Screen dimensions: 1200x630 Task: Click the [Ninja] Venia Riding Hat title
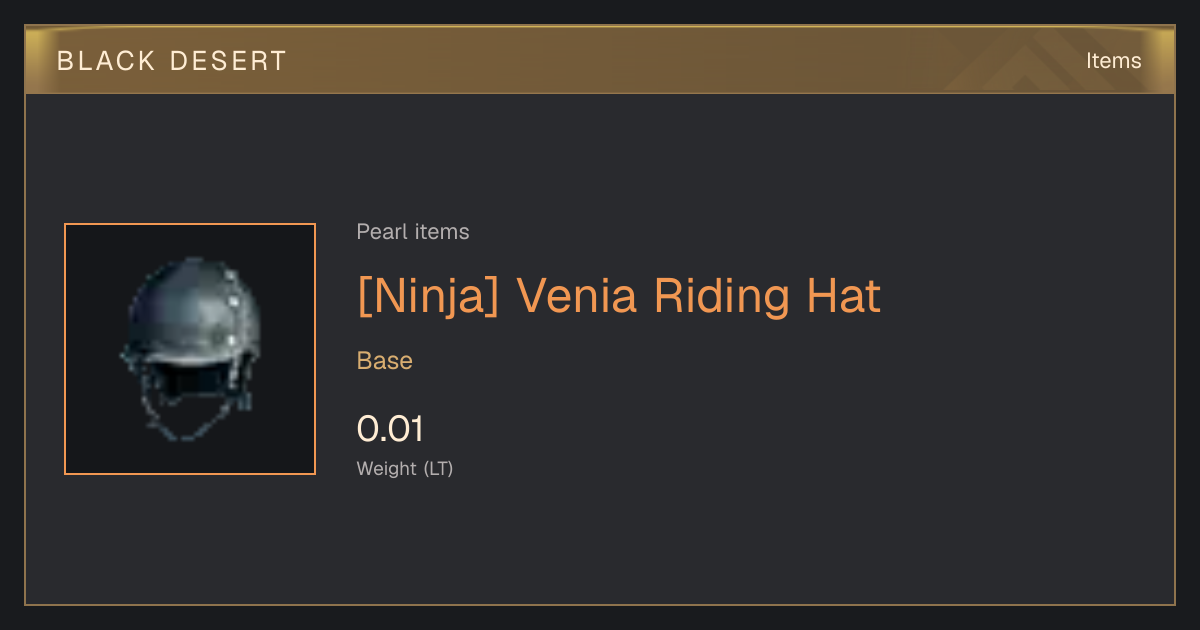[619, 297]
